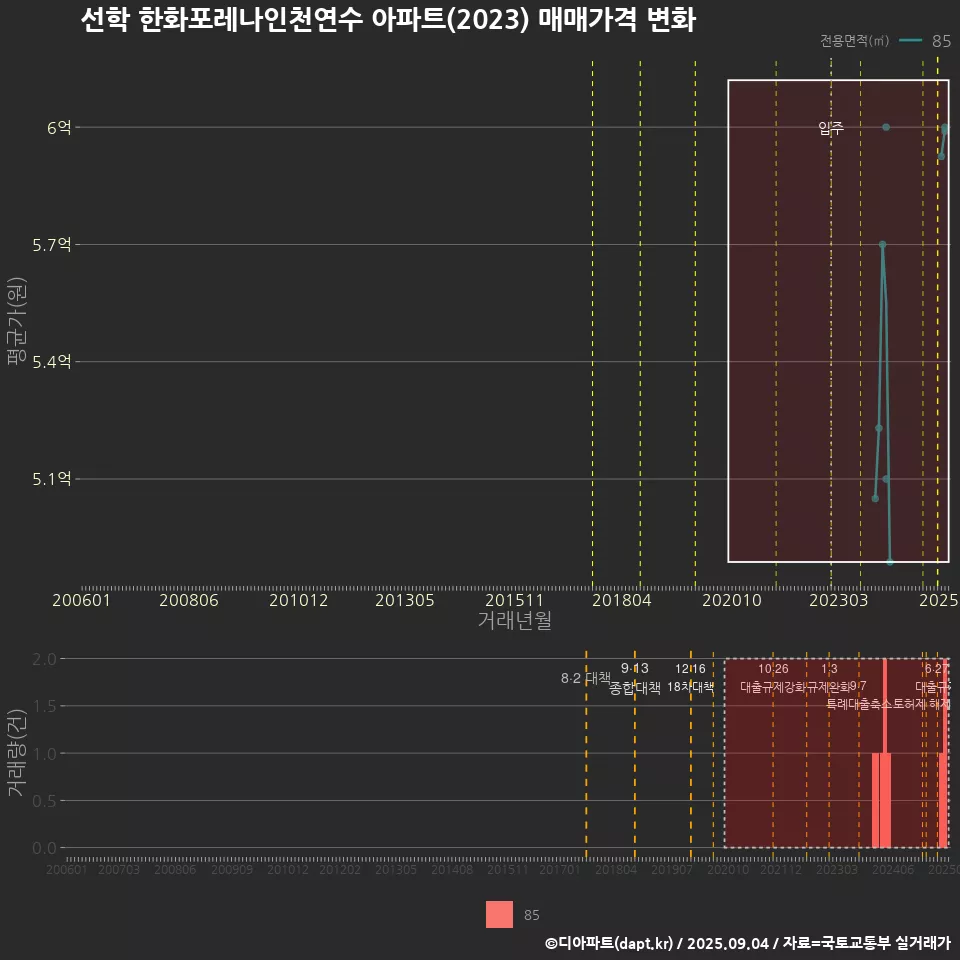Image resolution: width=960 pixels, height=960 pixels.
Task: Click the 0.5 volume axis label
Action: pyautogui.click(x=44, y=801)
